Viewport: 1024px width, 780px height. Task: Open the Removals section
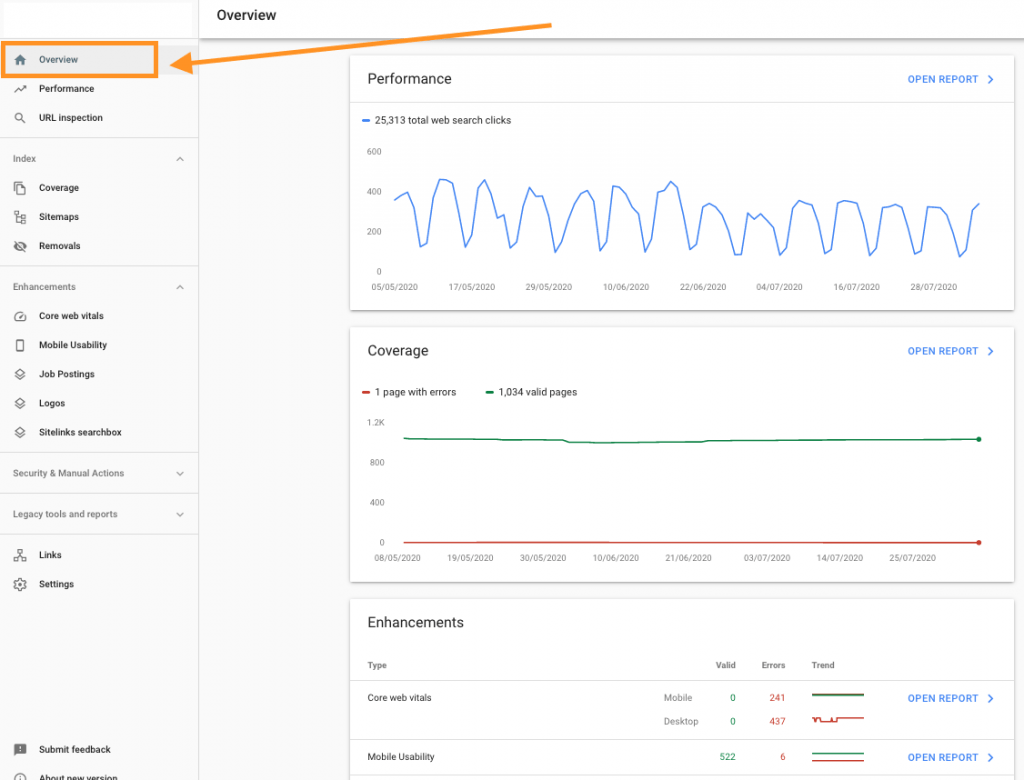point(59,245)
